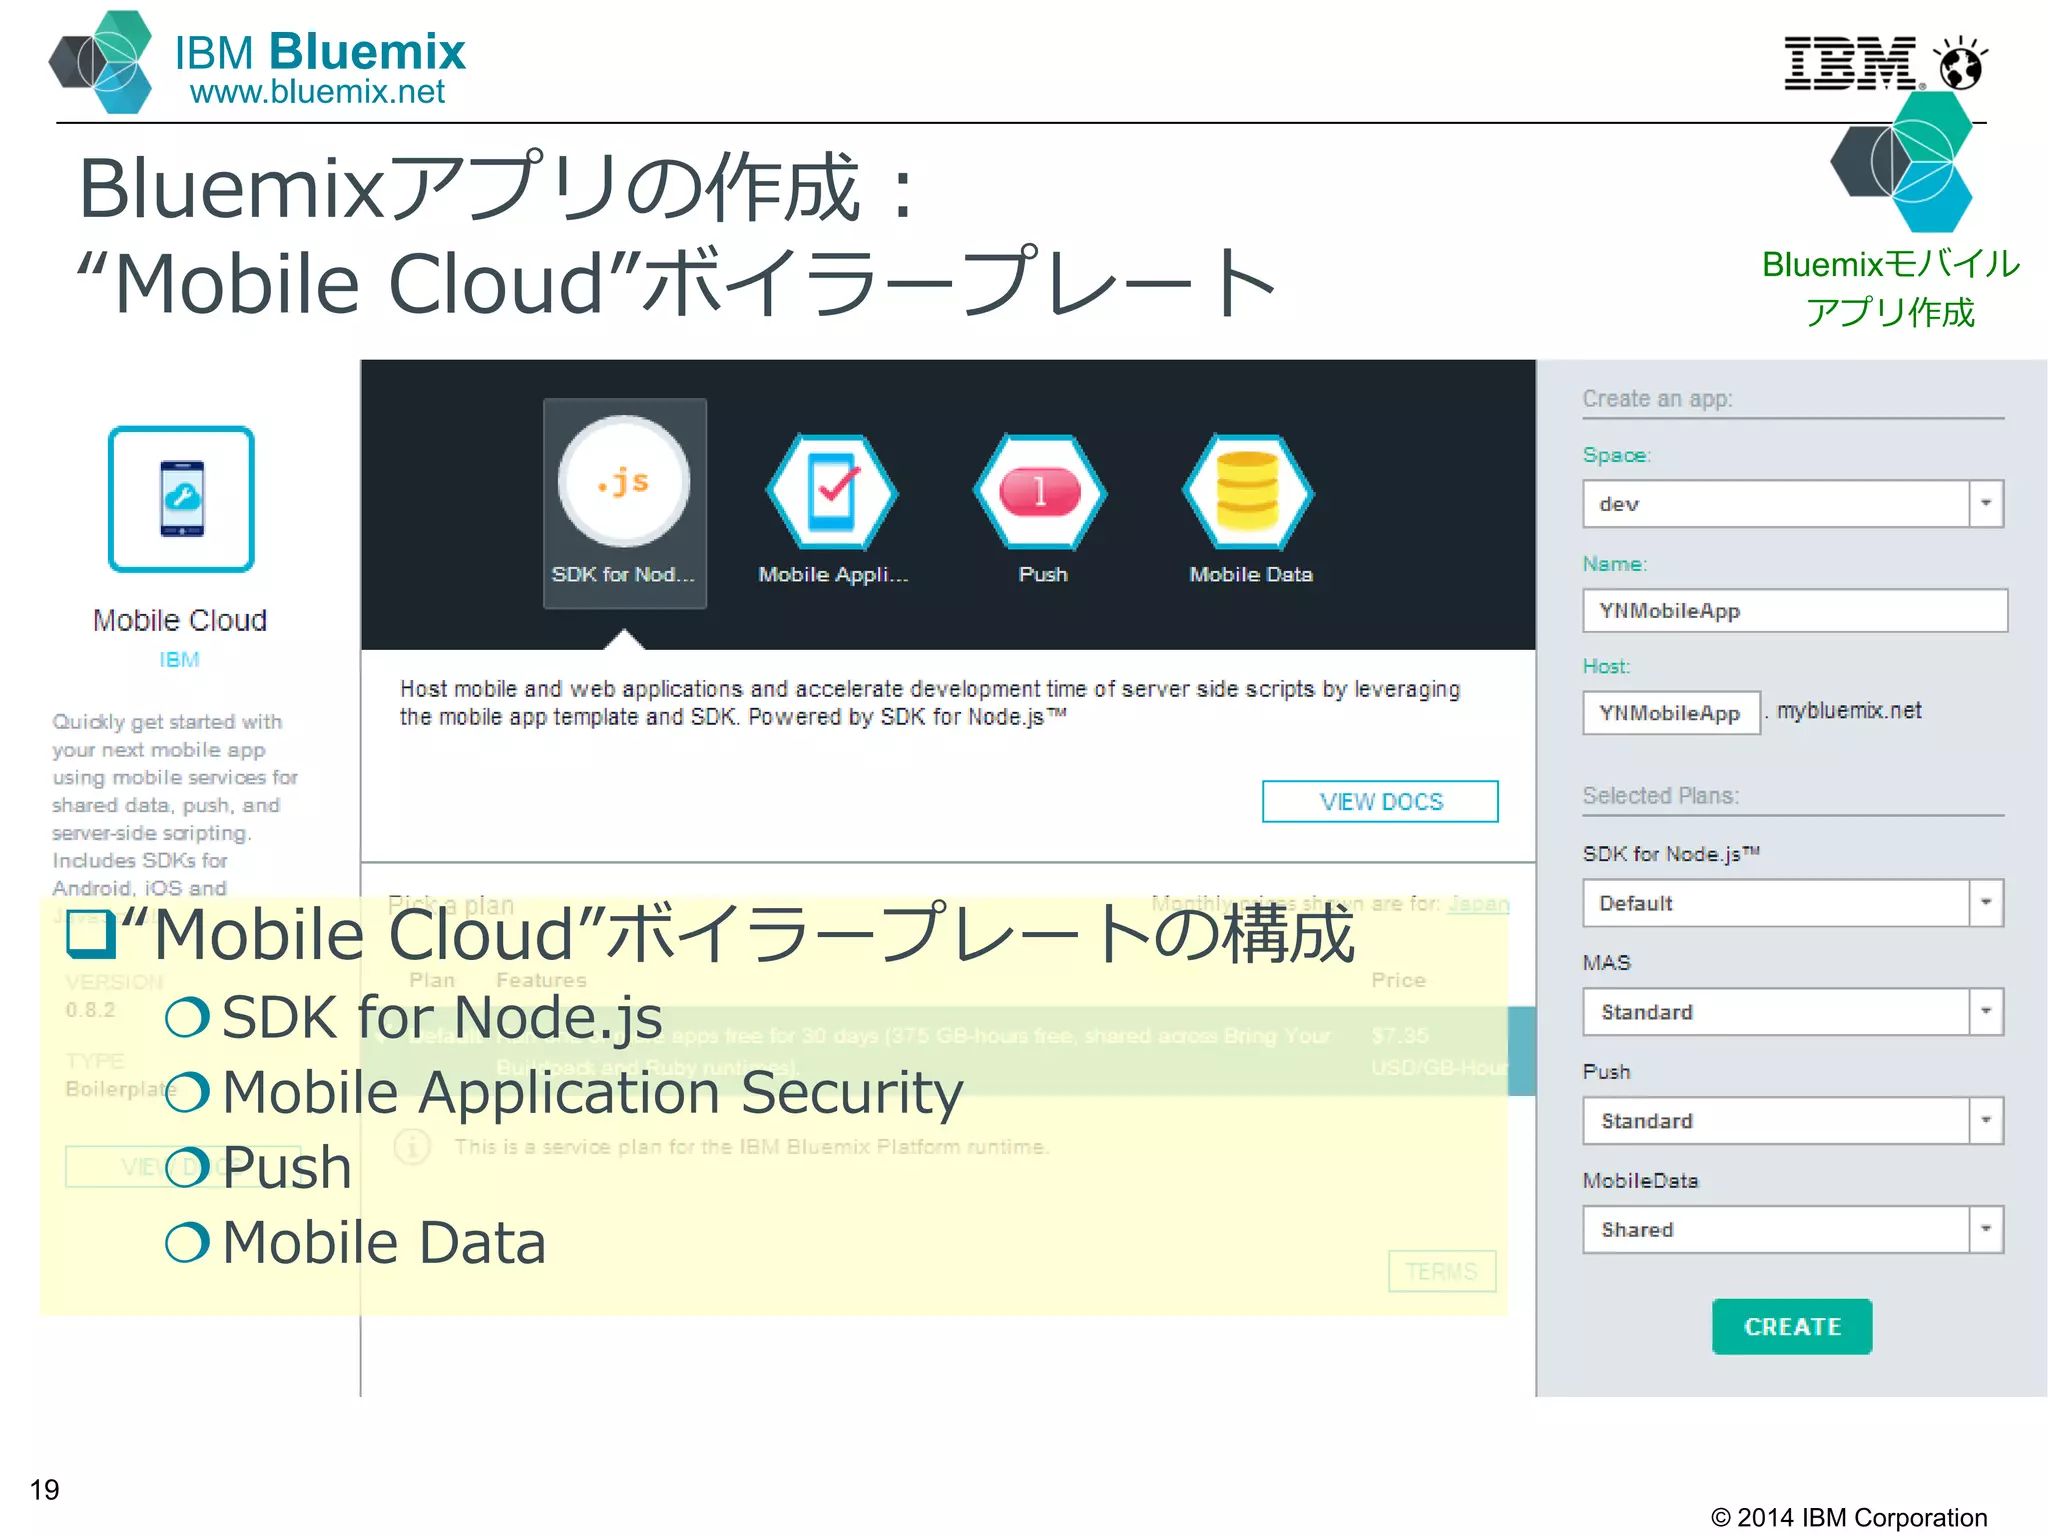The image size is (2048, 1536).
Task: Click the Host field before mybluemix.net
Action: pos(1671,713)
